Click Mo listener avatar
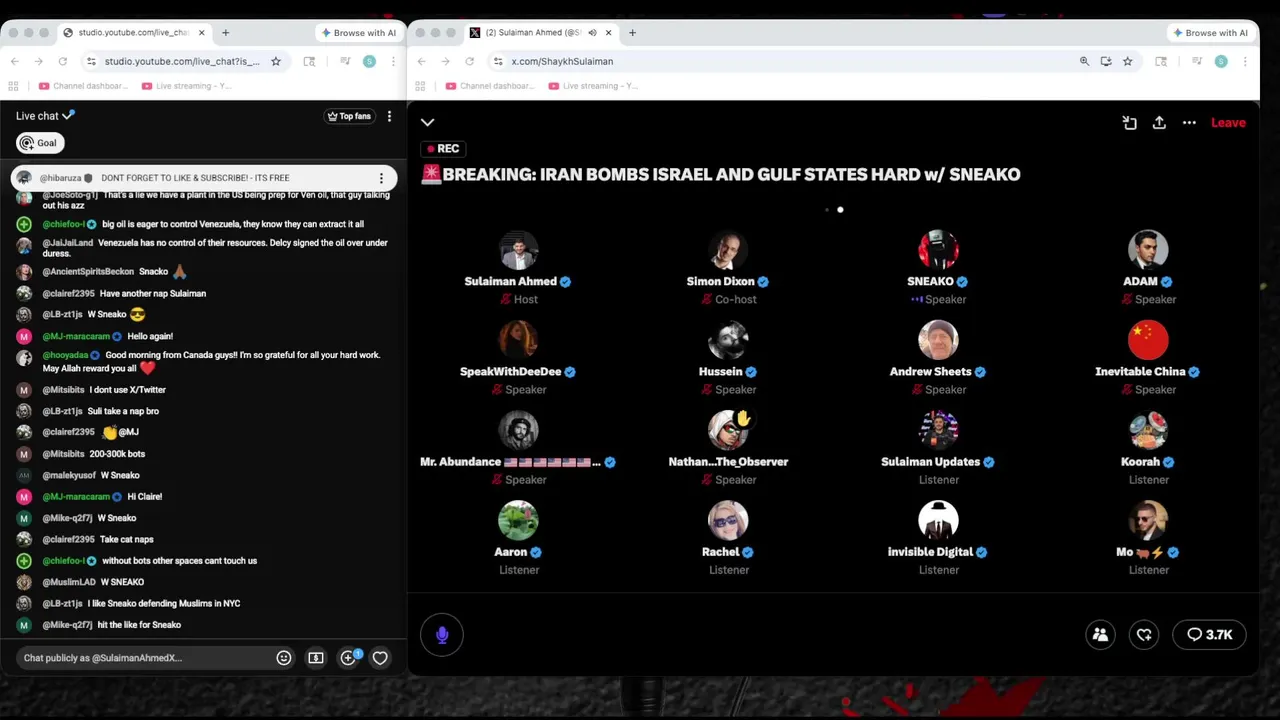 [x=1148, y=520]
